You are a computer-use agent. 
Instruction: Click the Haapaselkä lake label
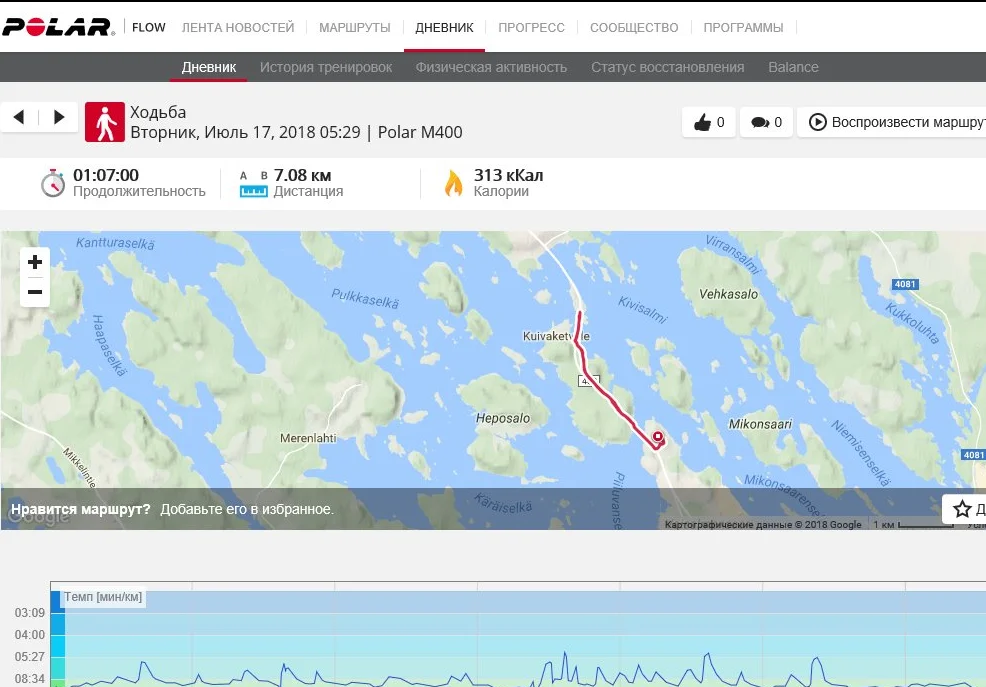point(109,346)
